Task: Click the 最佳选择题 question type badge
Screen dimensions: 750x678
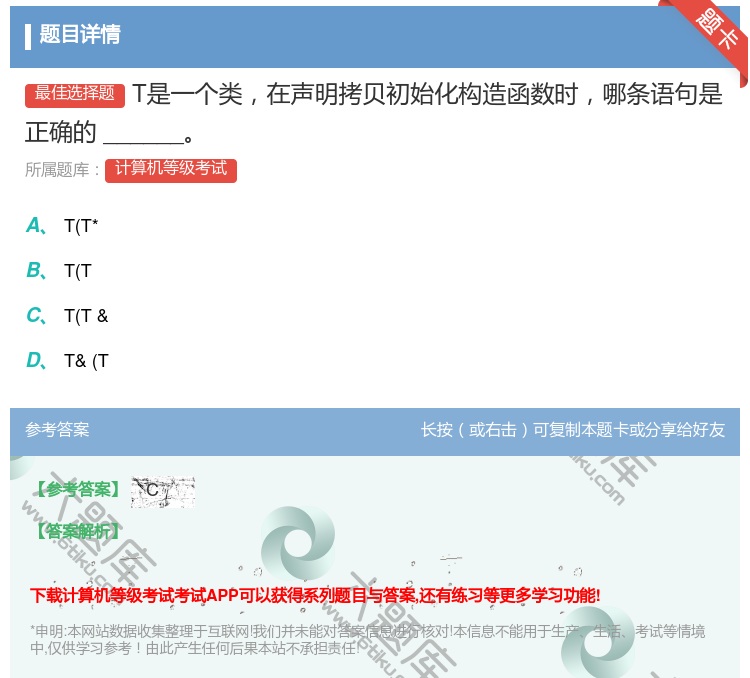Action: pos(75,95)
